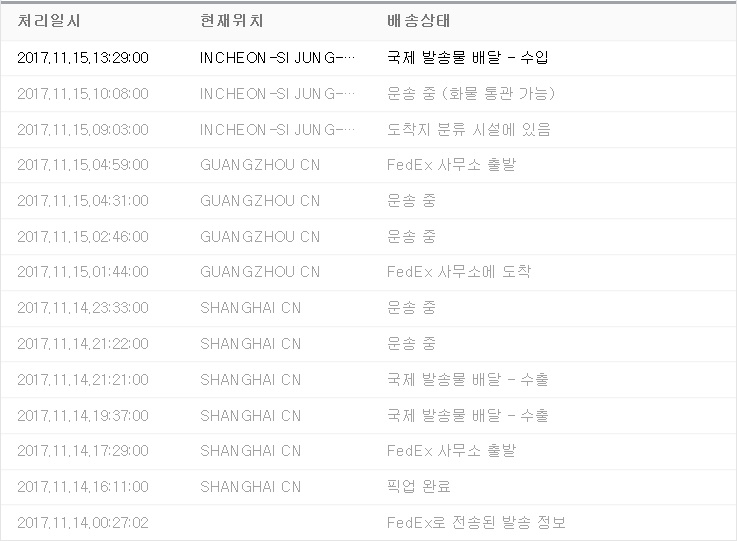
Task: Select the 2017.11.14.00:27:02 timestamp
Action: [83, 523]
